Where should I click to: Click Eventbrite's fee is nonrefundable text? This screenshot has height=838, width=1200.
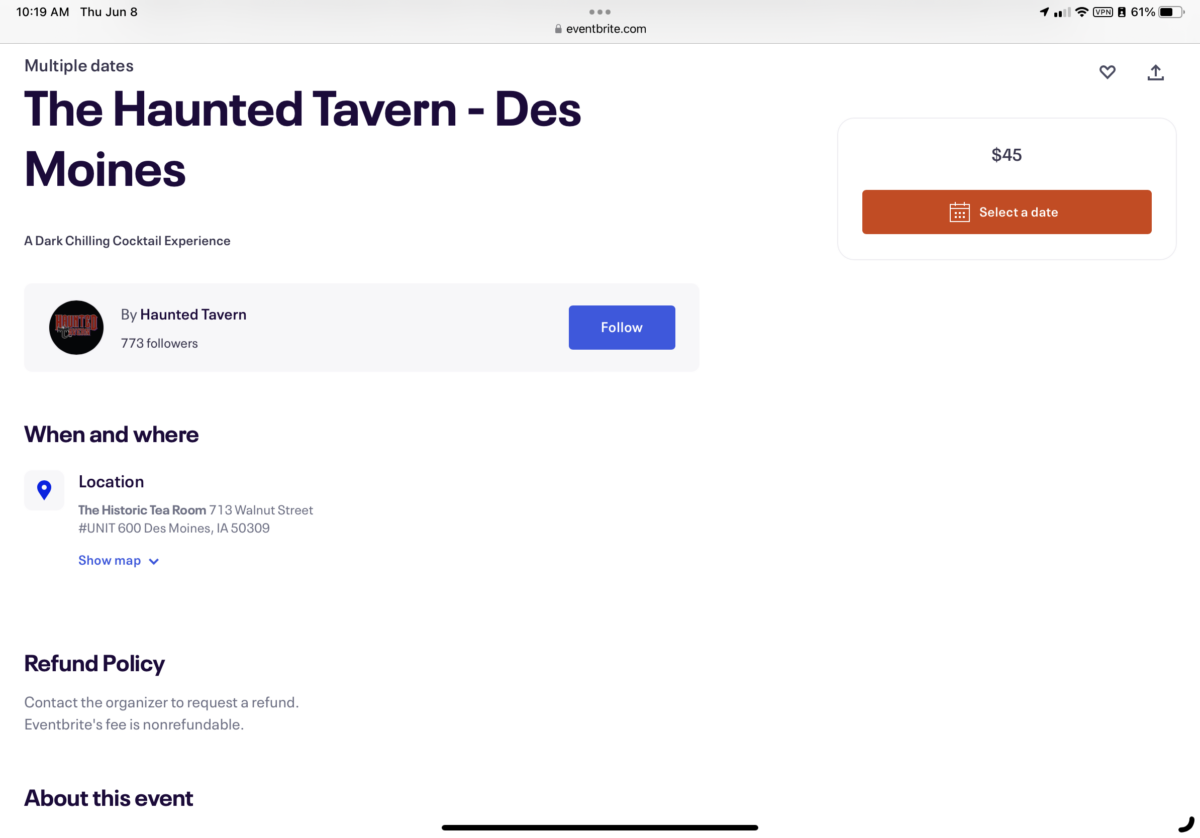tap(134, 724)
